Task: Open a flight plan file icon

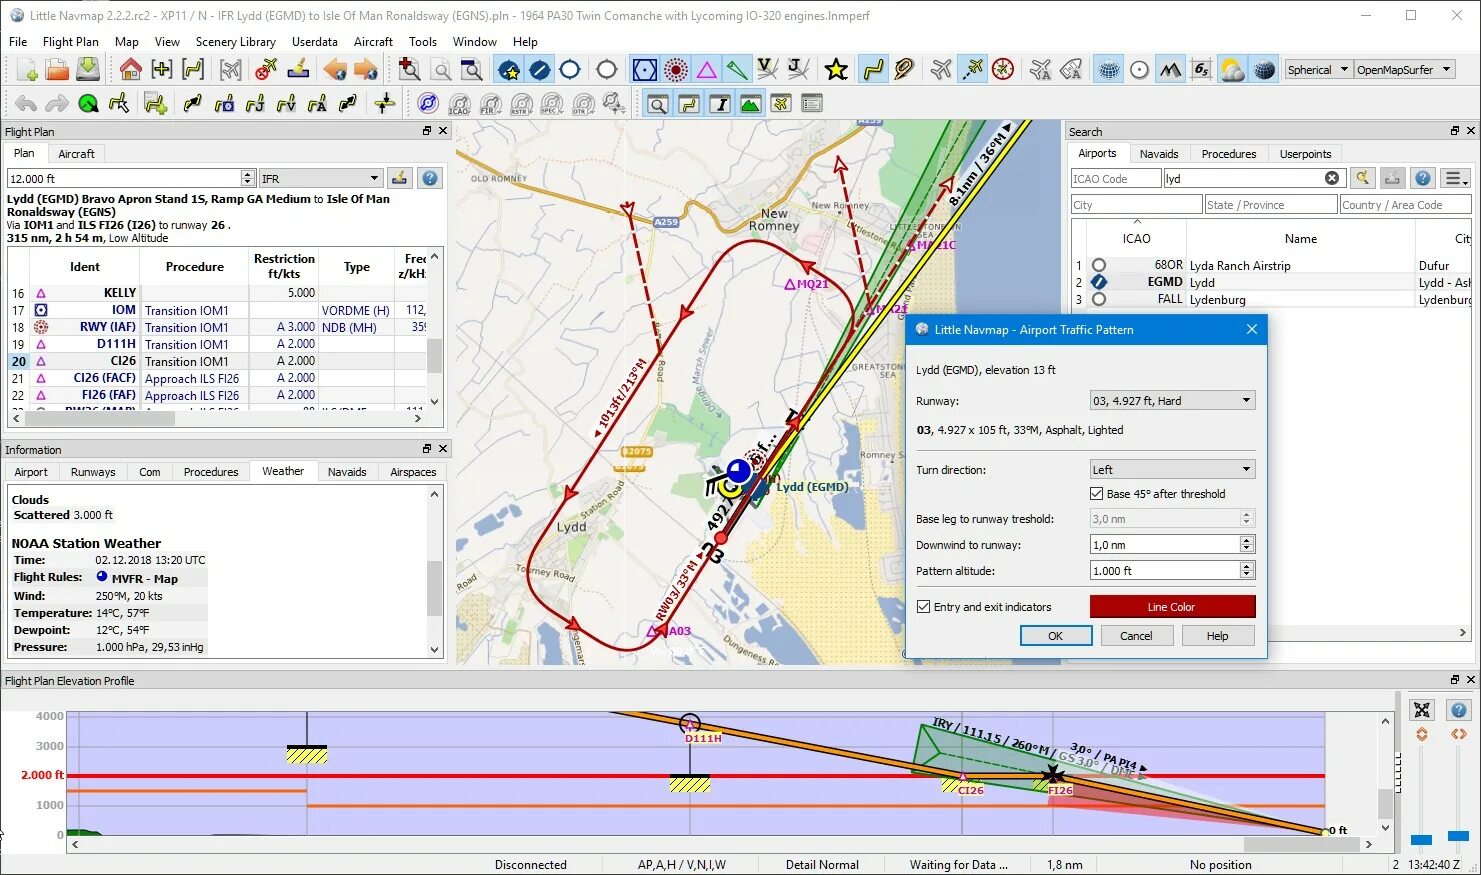Action: tap(57, 69)
